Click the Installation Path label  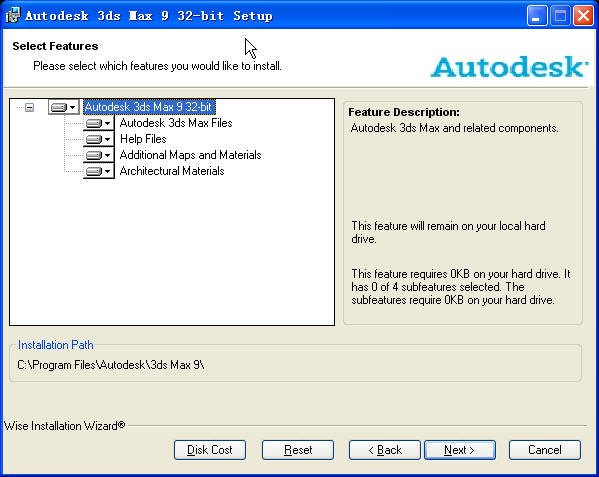coord(56,345)
